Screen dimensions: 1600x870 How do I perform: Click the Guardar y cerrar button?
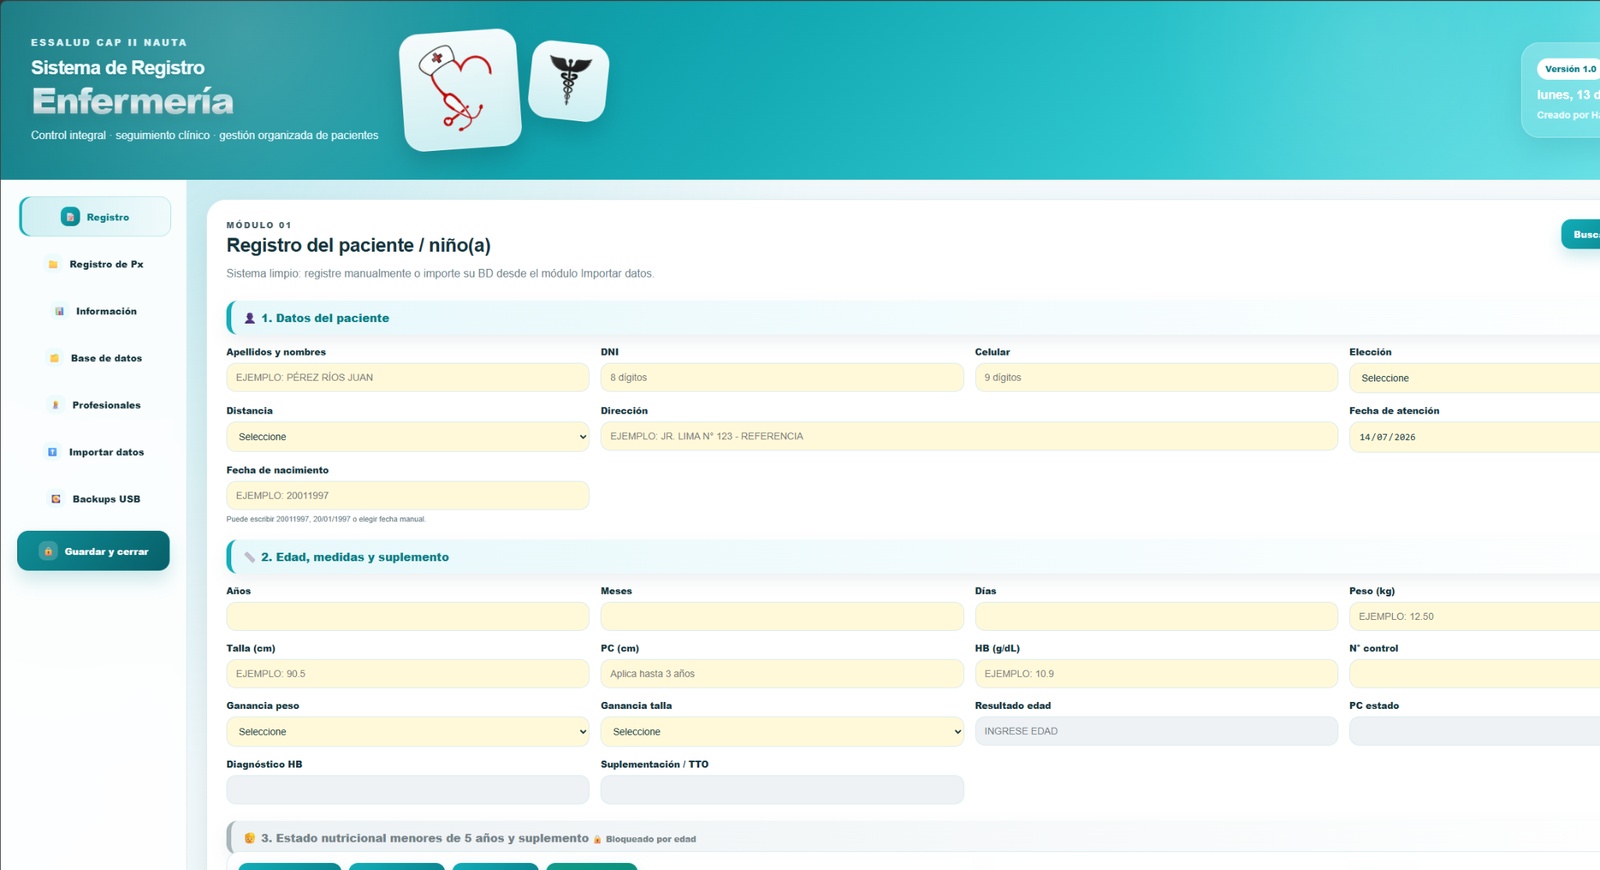93,551
